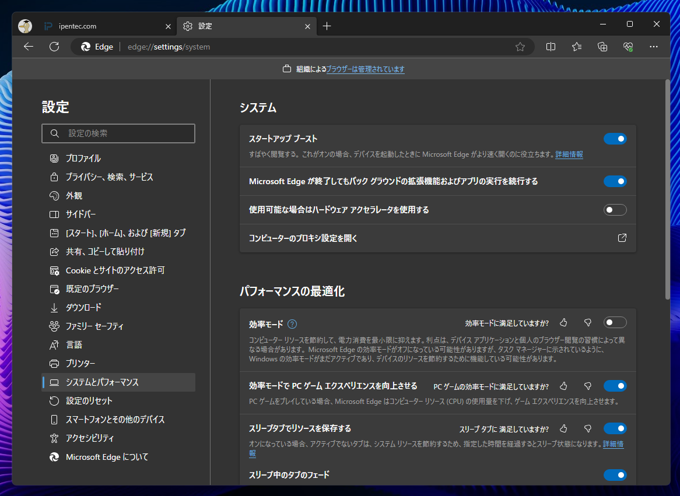Open 言語 settings
Image resolution: width=680 pixels, height=496 pixels.
tap(118, 345)
